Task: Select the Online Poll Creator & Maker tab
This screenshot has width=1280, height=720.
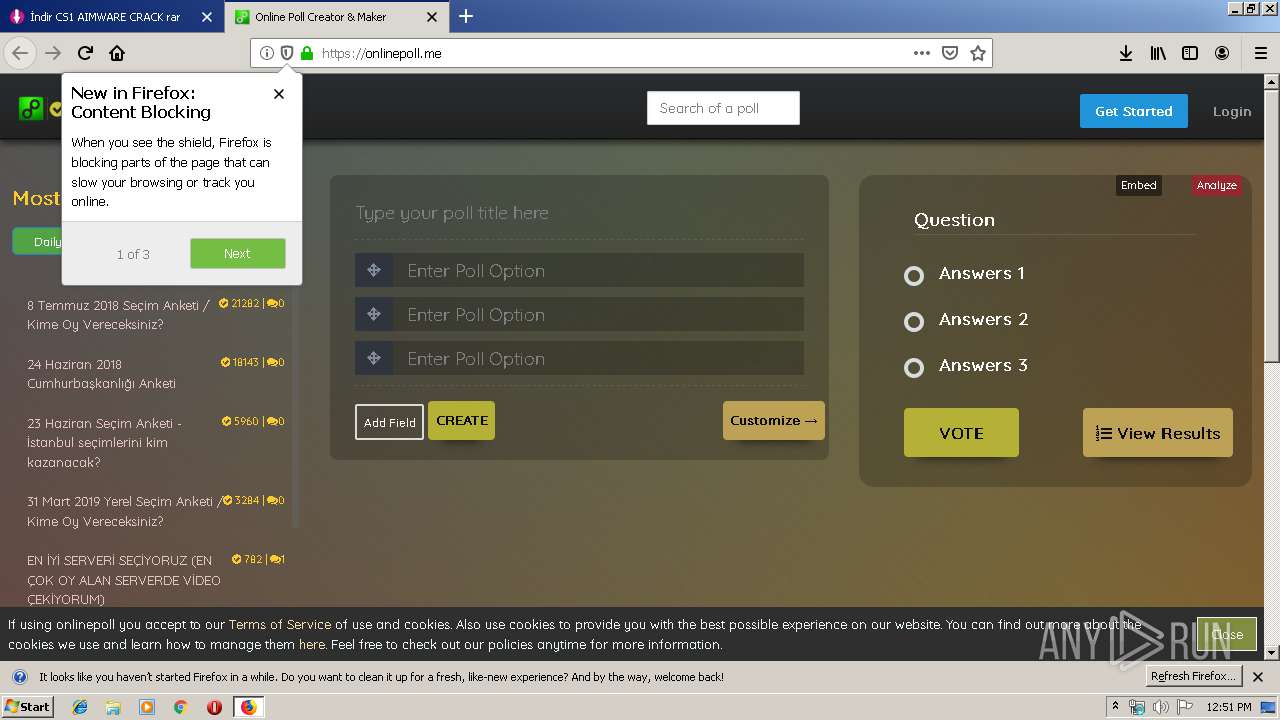Action: point(320,17)
